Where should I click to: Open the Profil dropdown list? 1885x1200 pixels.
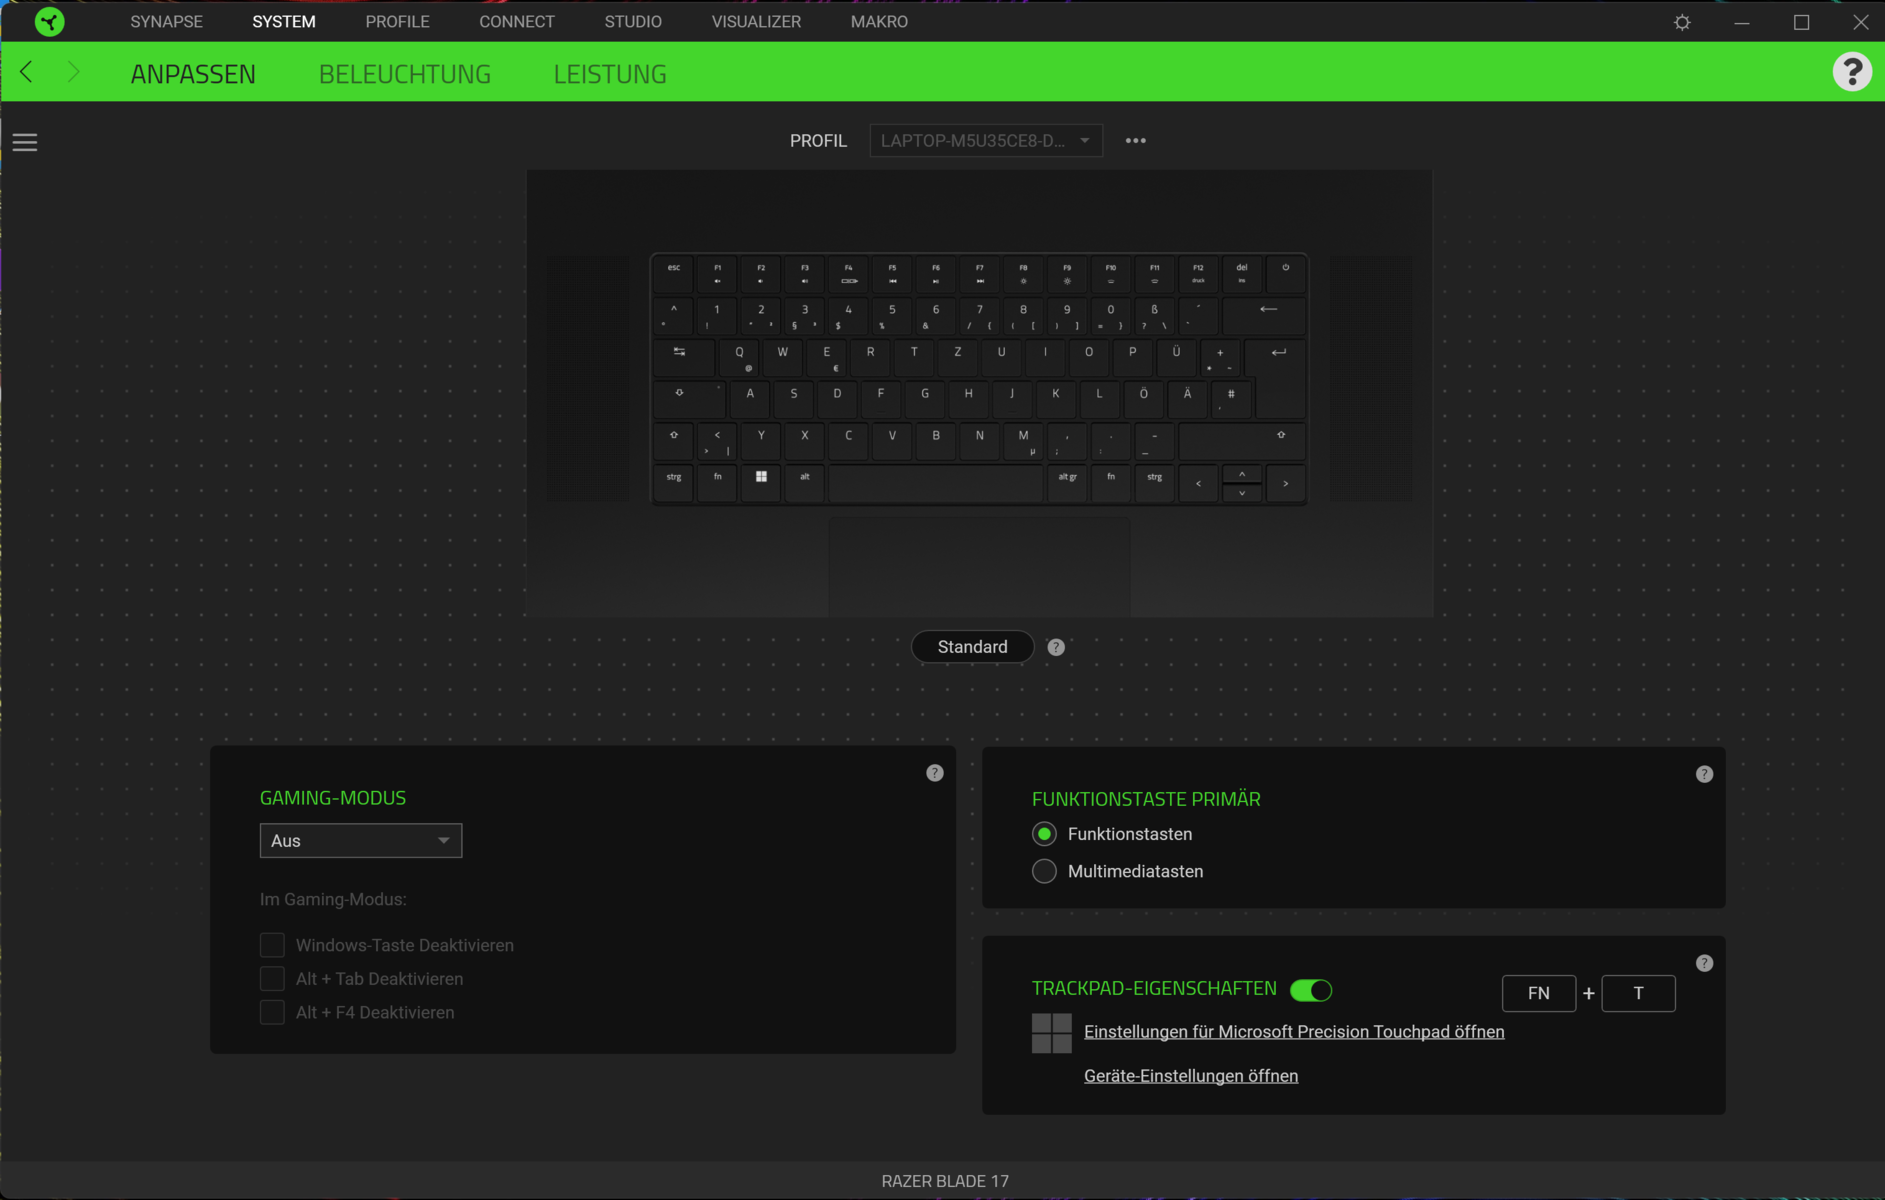click(x=985, y=141)
